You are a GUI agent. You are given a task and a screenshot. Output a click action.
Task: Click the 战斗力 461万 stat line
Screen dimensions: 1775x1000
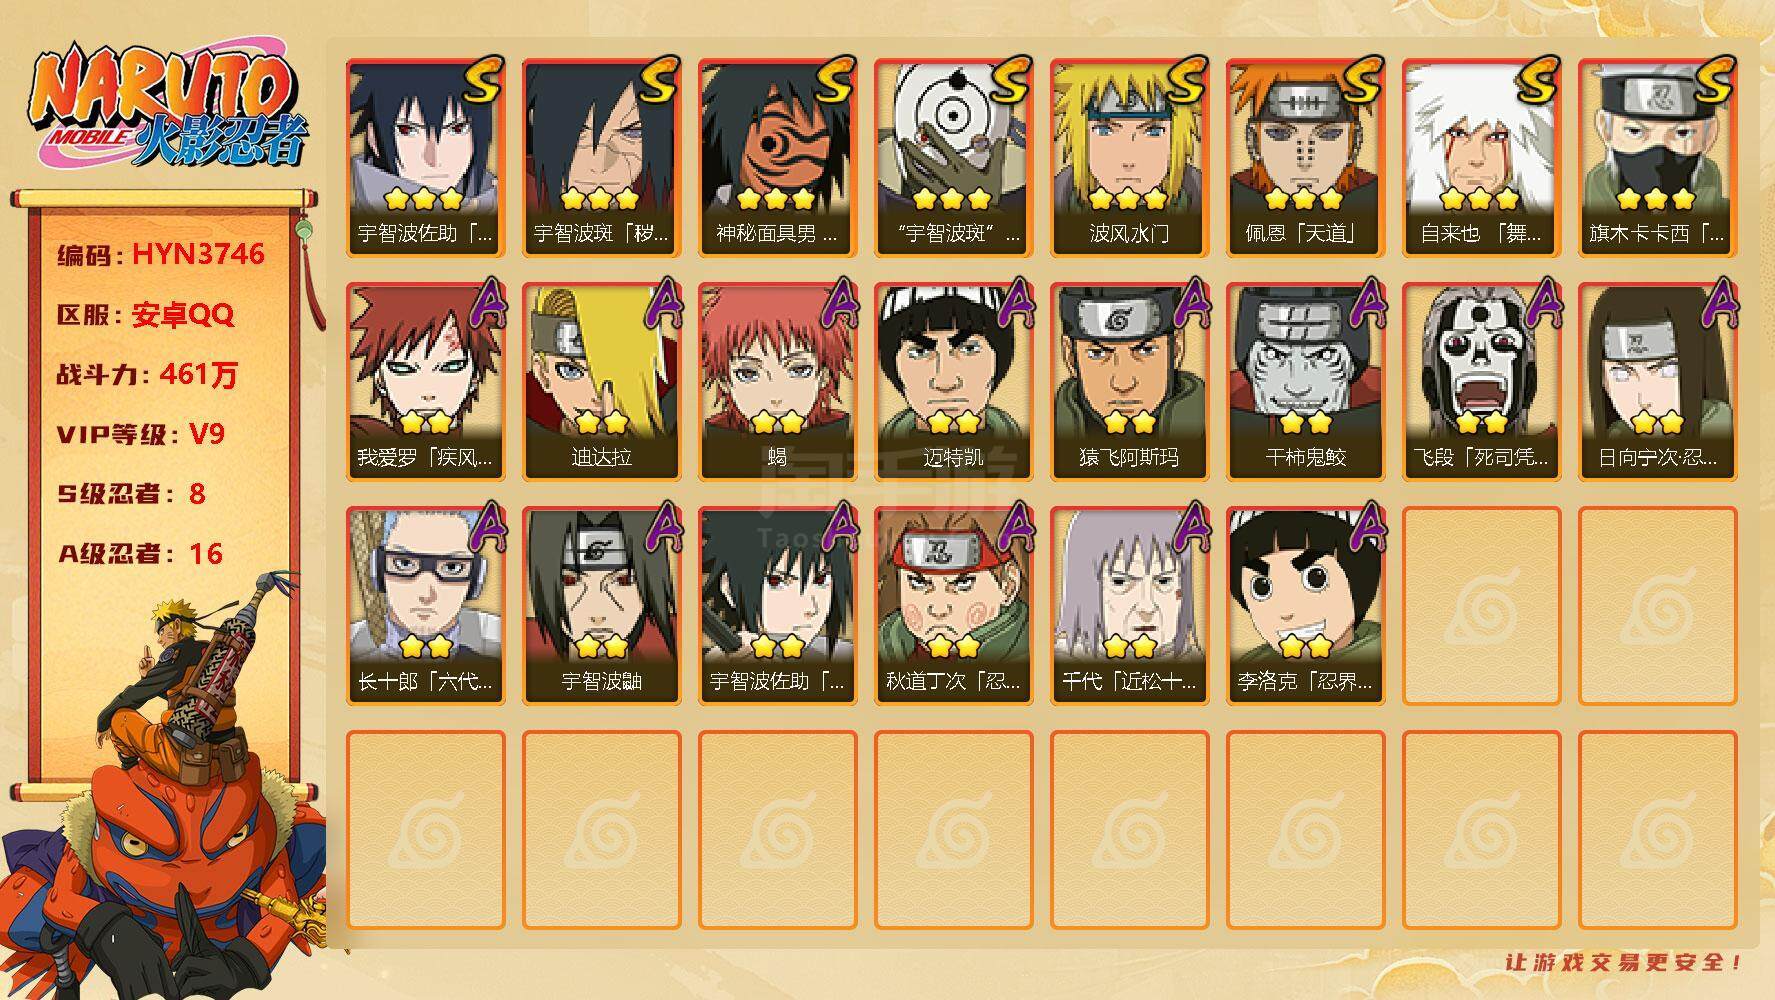148,375
